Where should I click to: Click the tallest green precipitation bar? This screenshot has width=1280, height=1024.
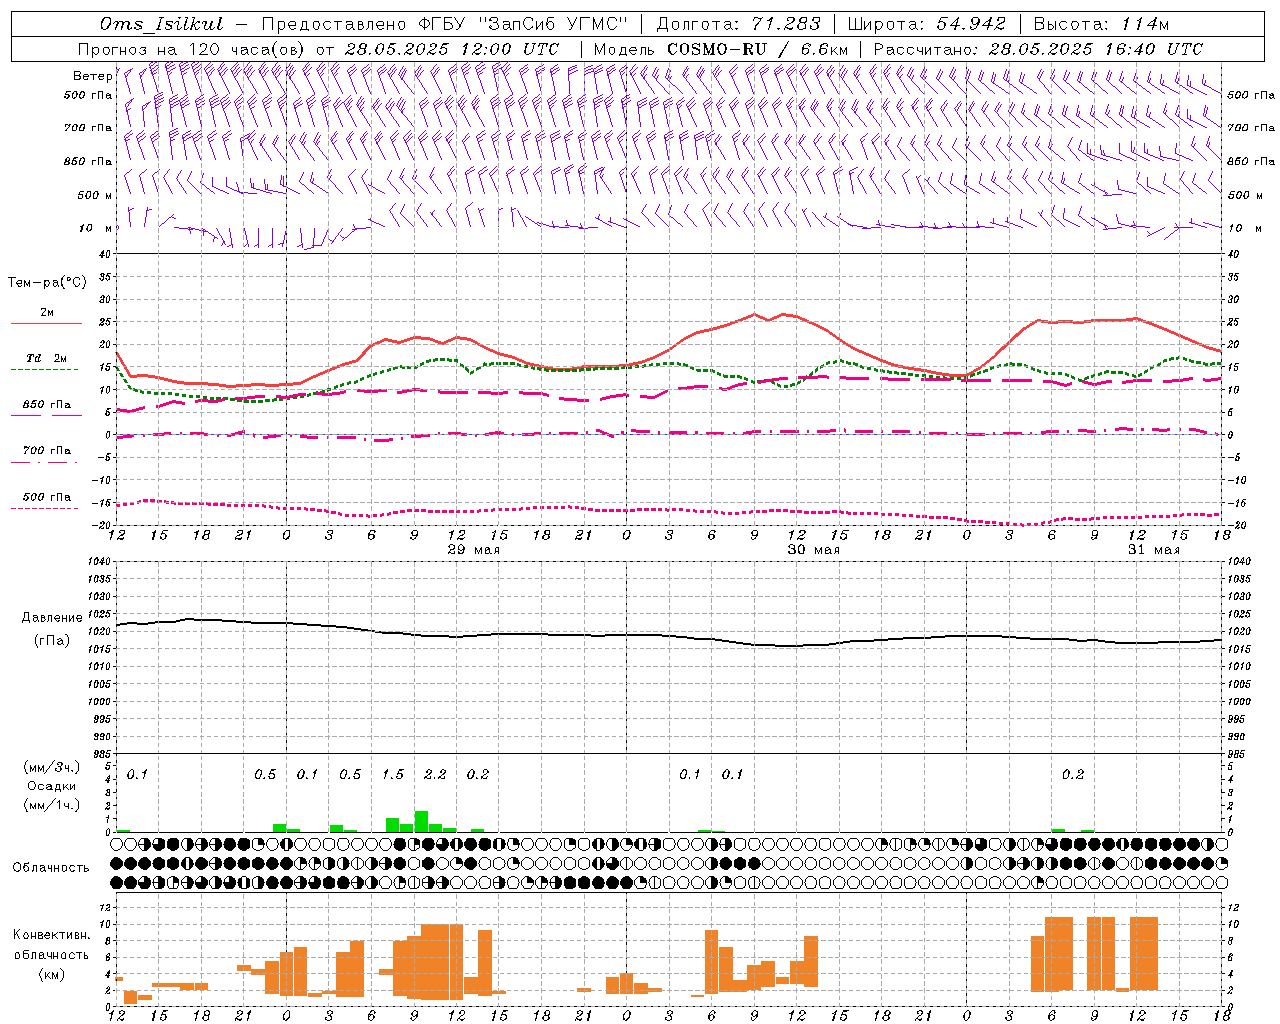pyautogui.click(x=421, y=821)
